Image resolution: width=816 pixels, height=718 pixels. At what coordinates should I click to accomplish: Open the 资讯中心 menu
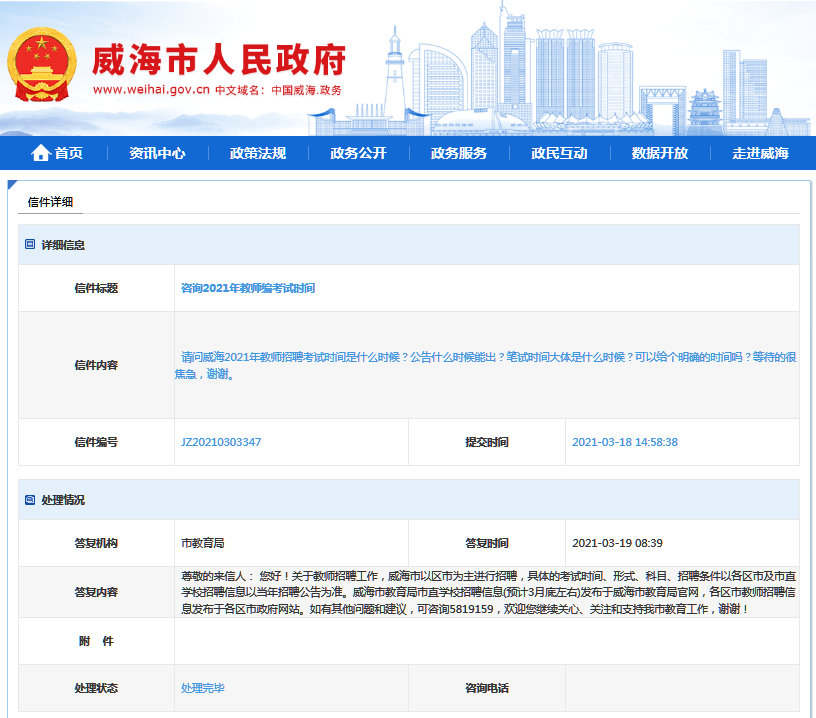[x=157, y=153]
